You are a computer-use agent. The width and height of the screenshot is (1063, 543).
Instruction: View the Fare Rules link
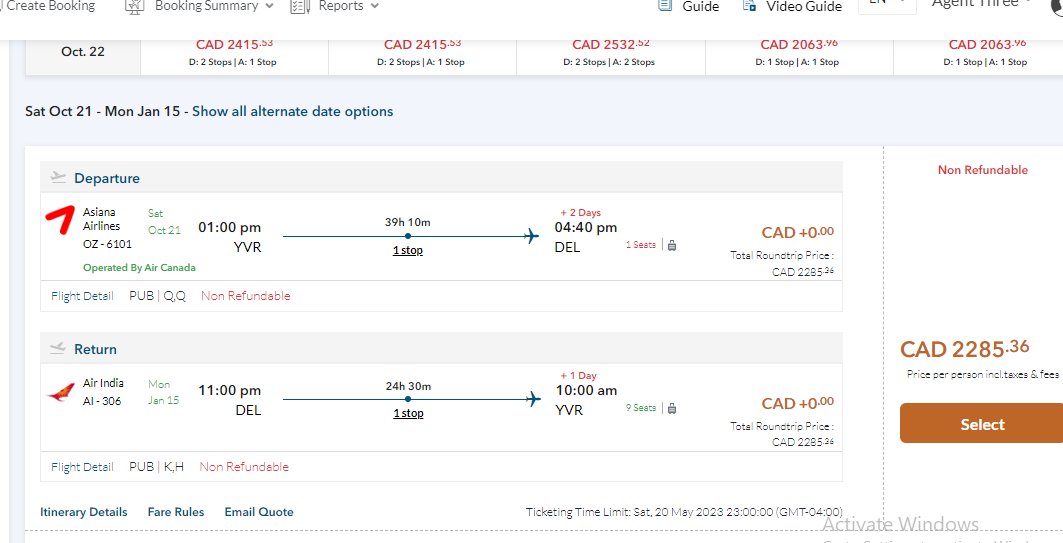(x=176, y=512)
